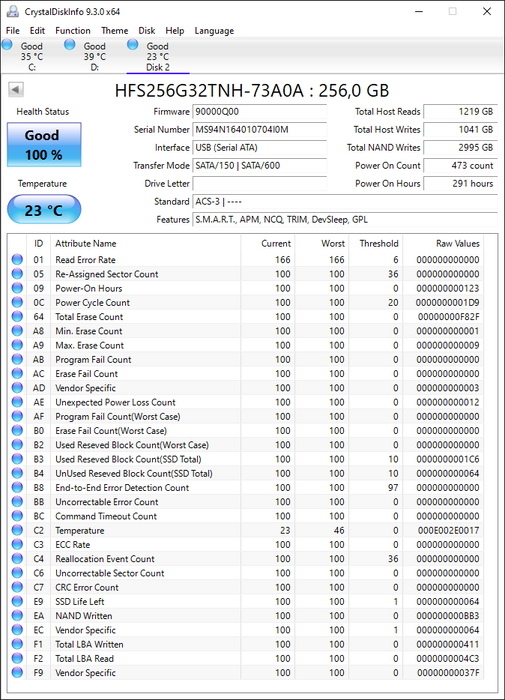The width and height of the screenshot is (505, 700).
Task: Click the previous disk arrow button
Action: click(x=16, y=90)
